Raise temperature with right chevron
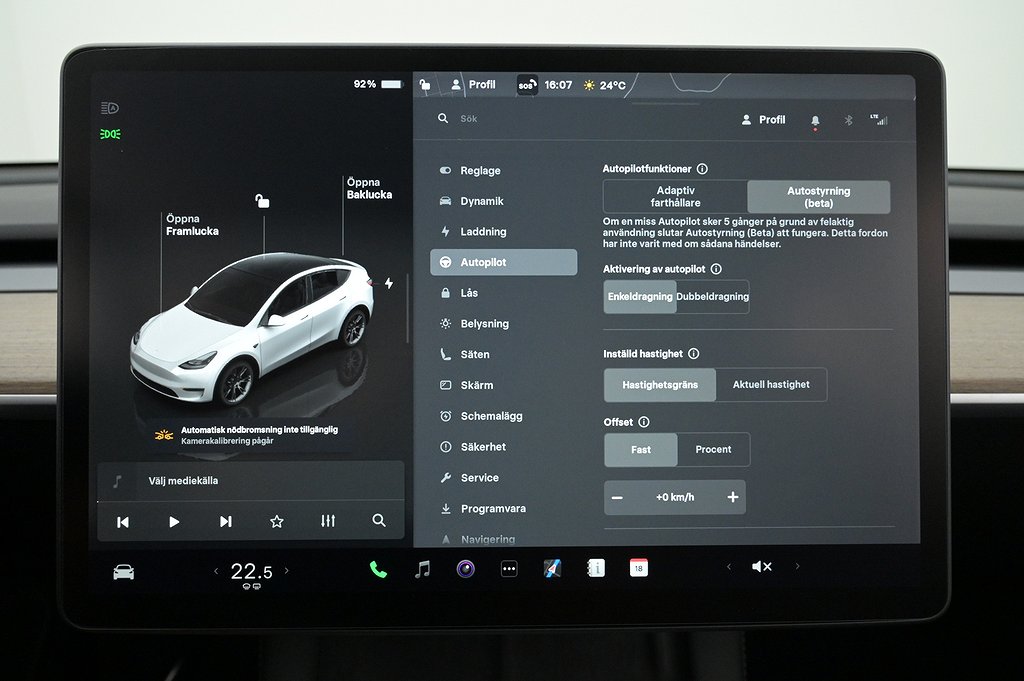This screenshot has width=1024, height=681. click(287, 571)
